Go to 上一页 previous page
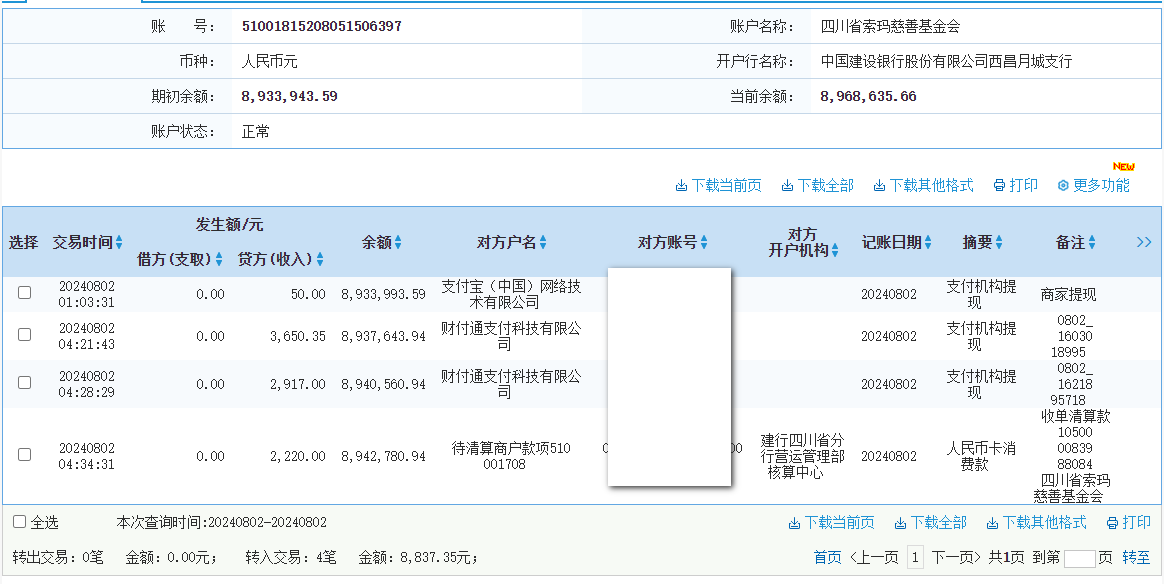The width and height of the screenshot is (1164, 584). point(874,557)
